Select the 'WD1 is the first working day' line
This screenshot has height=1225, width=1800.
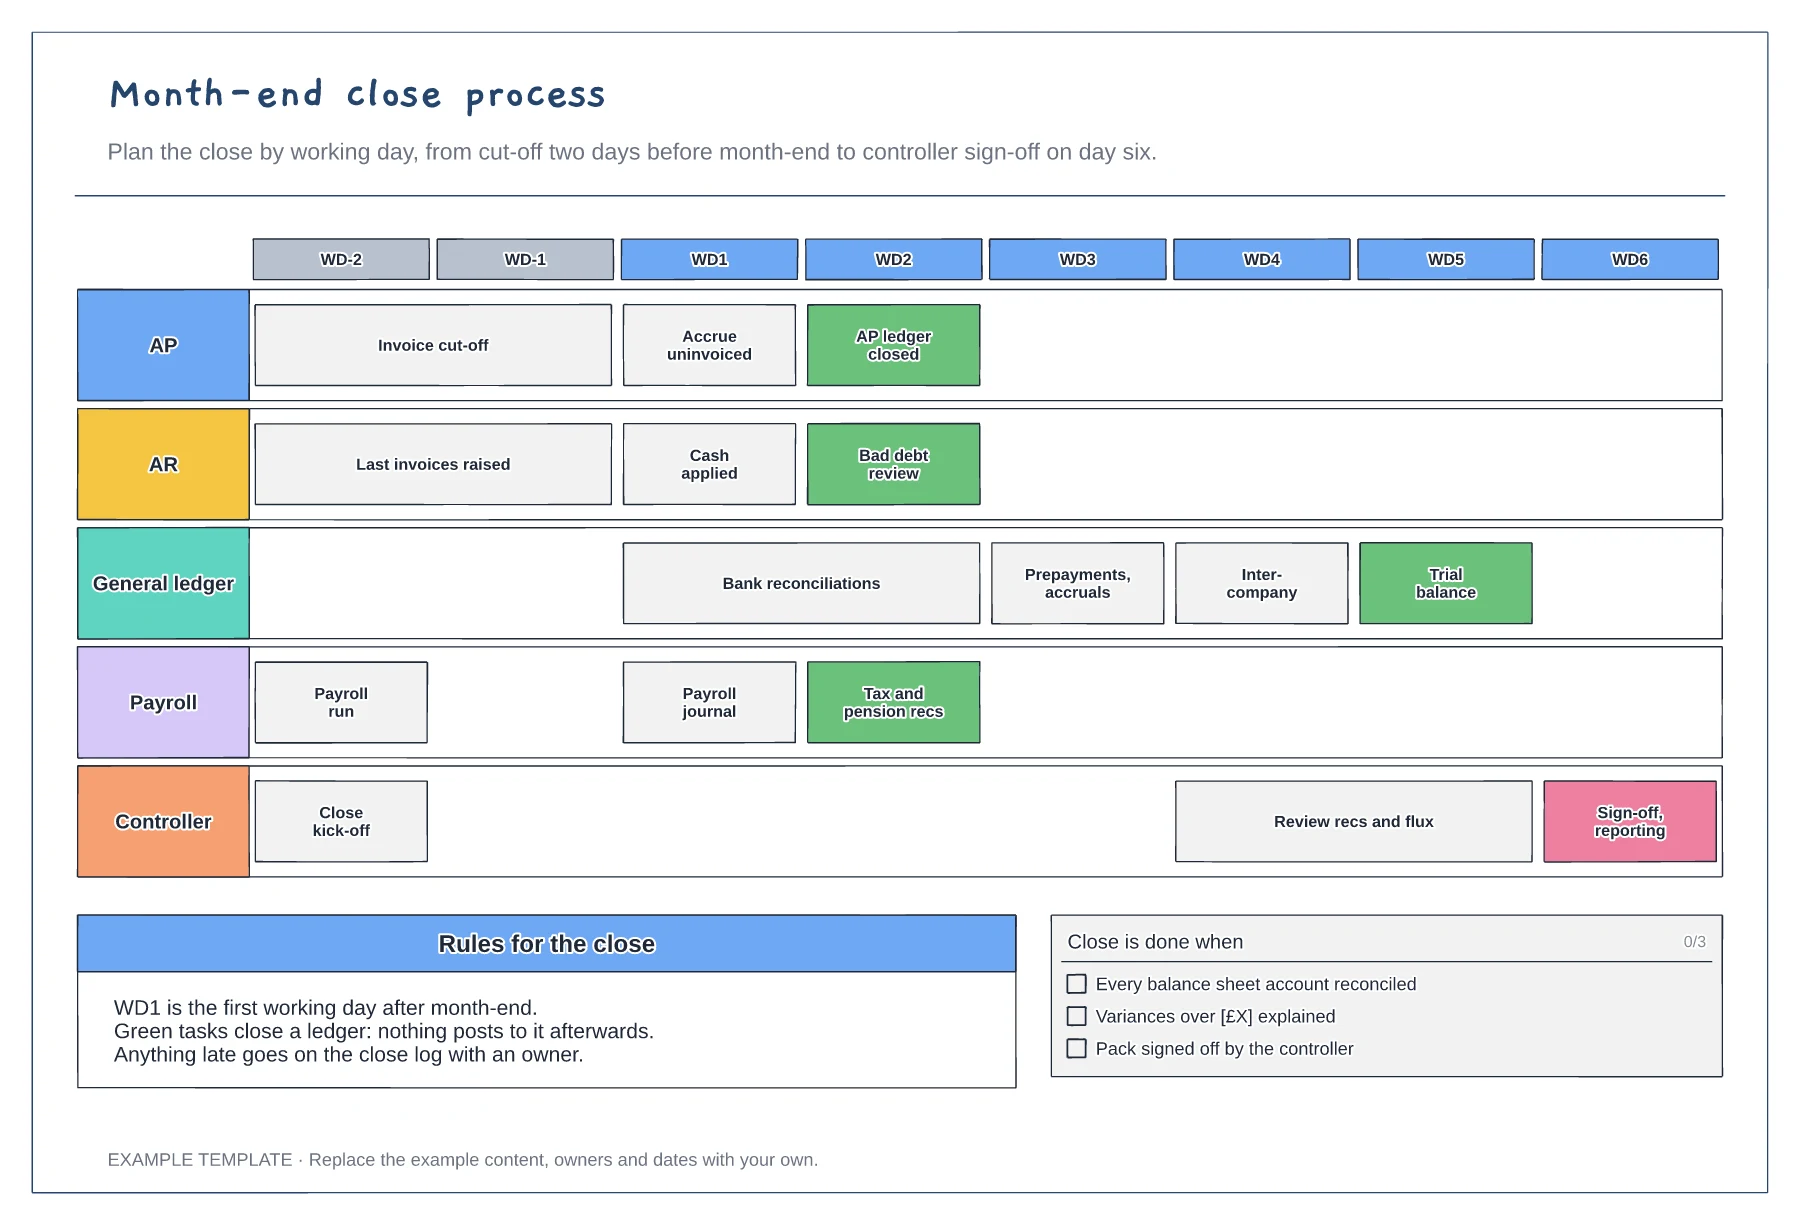point(325,1007)
